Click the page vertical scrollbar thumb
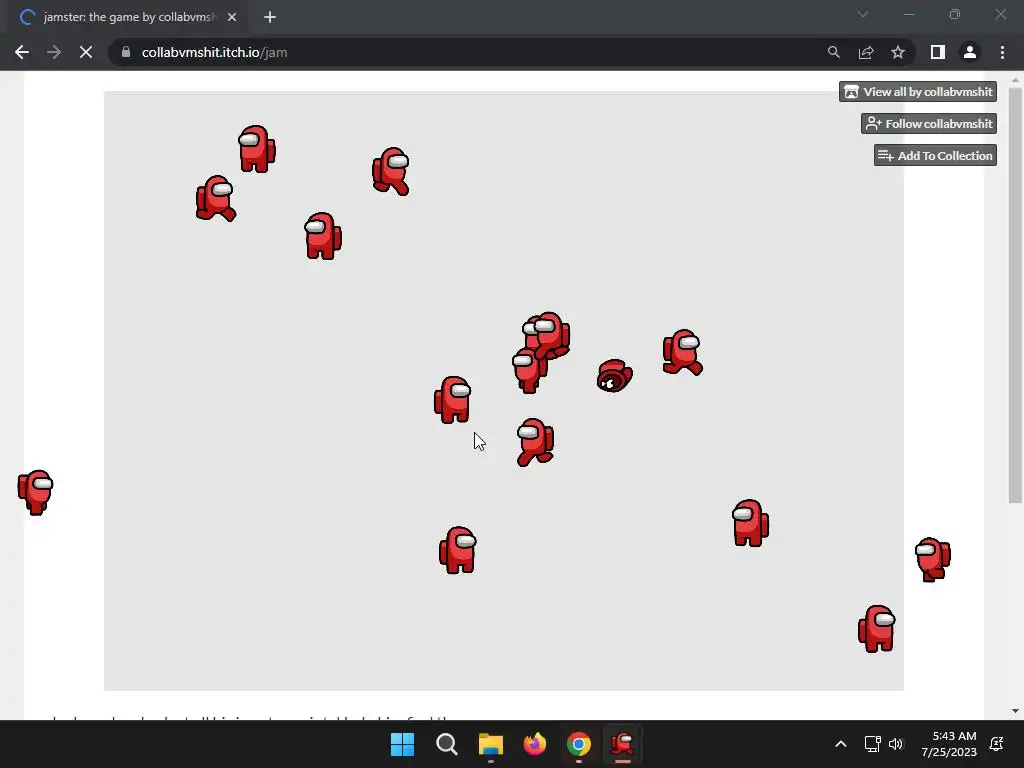 (1015, 295)
